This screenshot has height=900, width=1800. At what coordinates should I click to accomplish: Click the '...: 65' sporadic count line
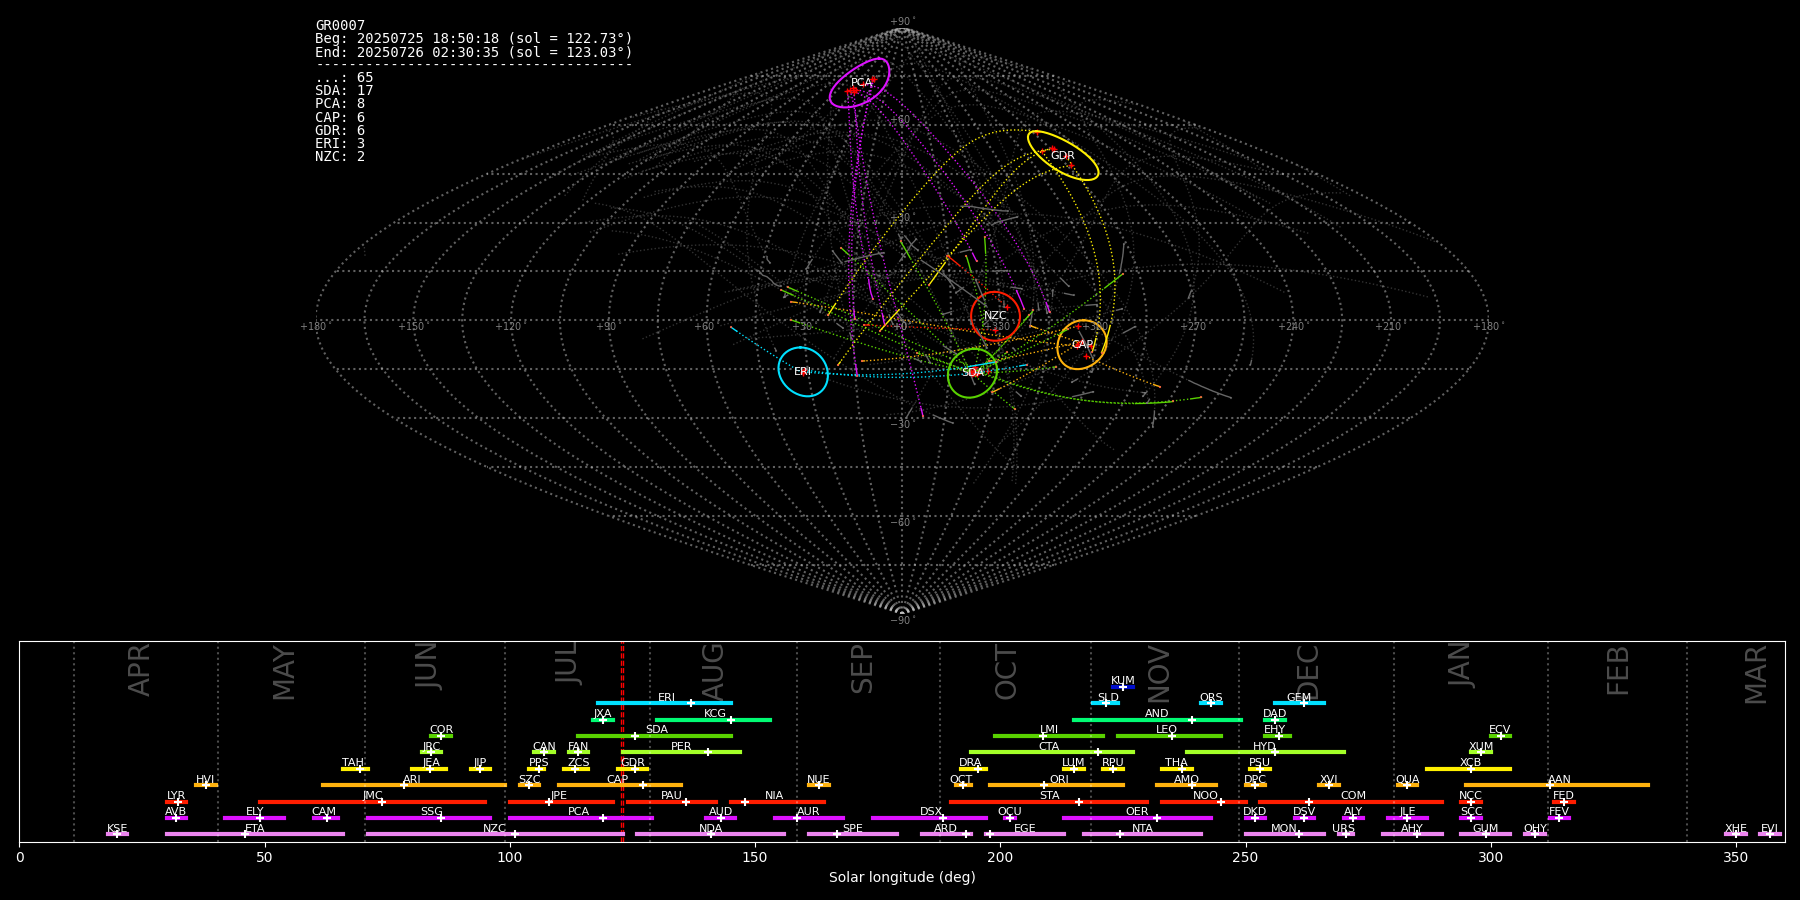point(344,78)
